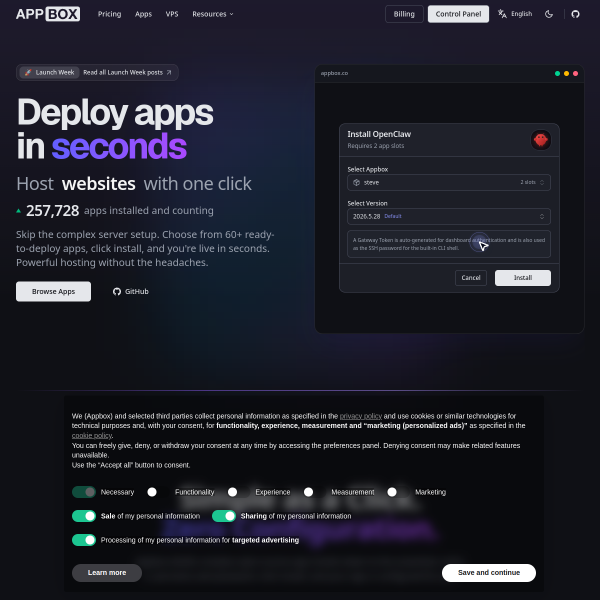Open the VPS menu item
Viewport: 600px width, 600px height.
click(172, 14)
